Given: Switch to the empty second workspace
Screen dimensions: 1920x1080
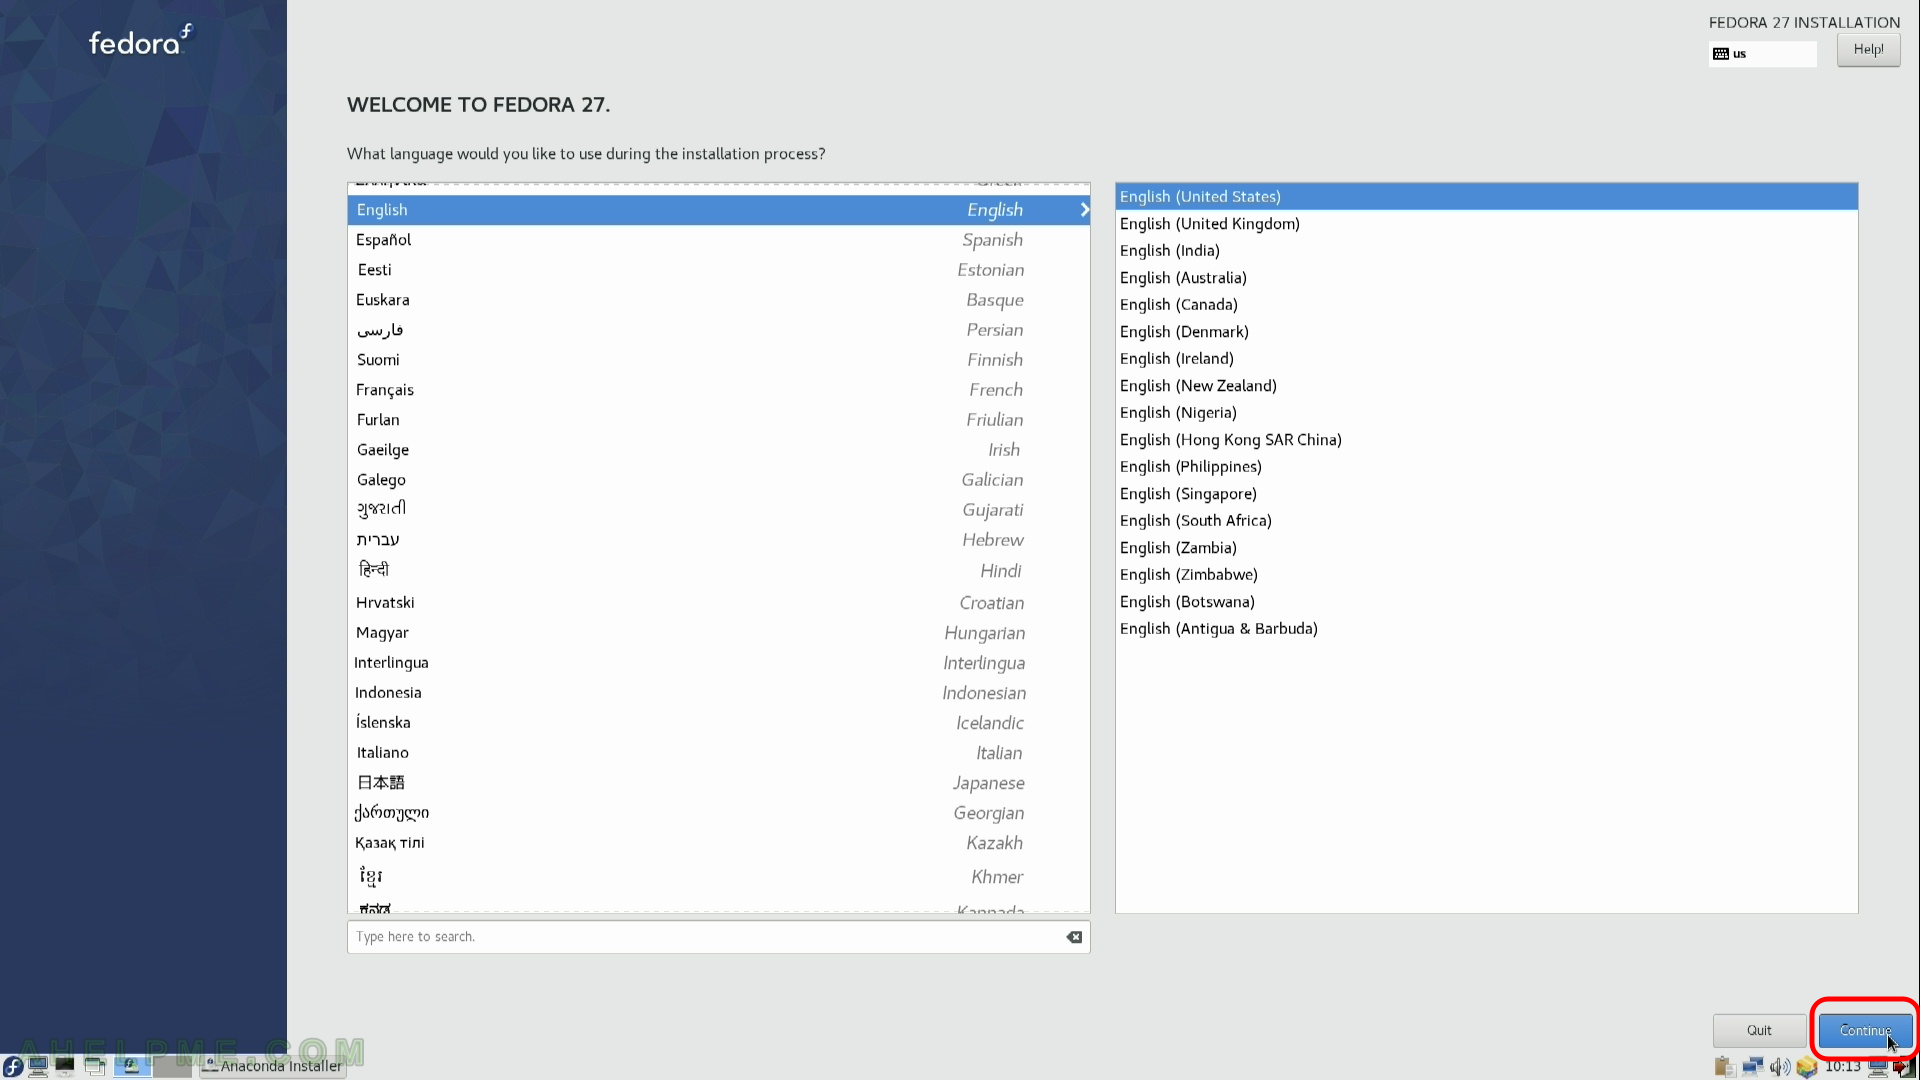Looking at the screenshot, I should (172, 1066).
